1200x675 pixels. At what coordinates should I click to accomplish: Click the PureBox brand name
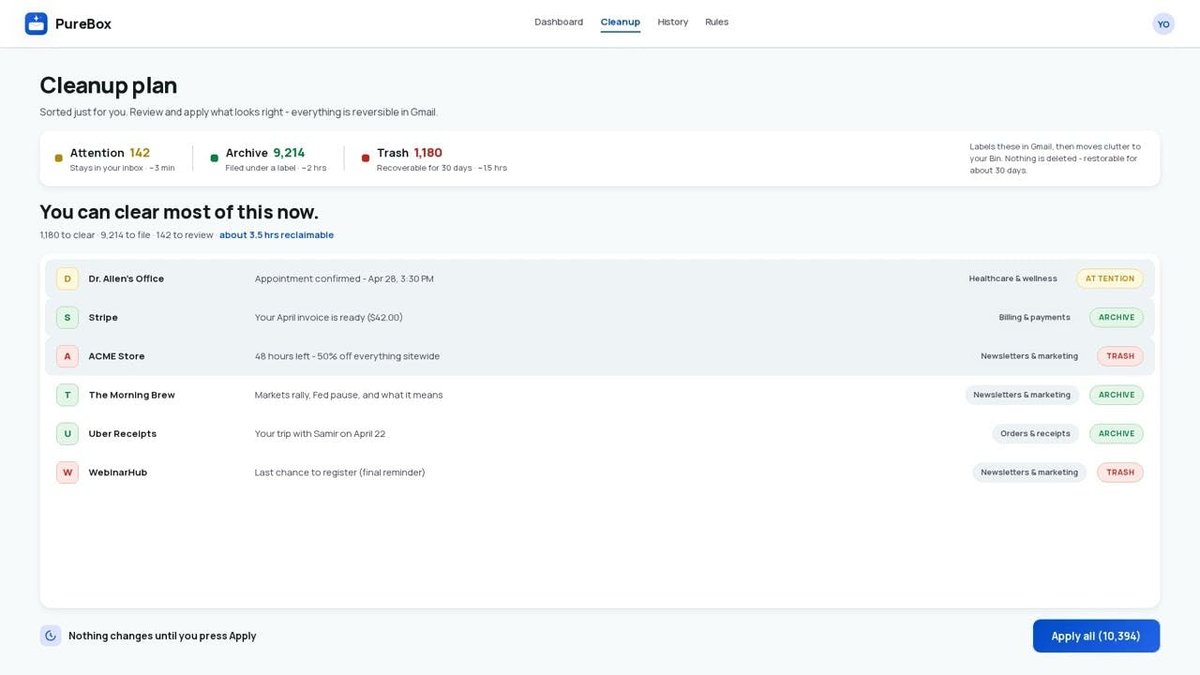tap(83, 24)
